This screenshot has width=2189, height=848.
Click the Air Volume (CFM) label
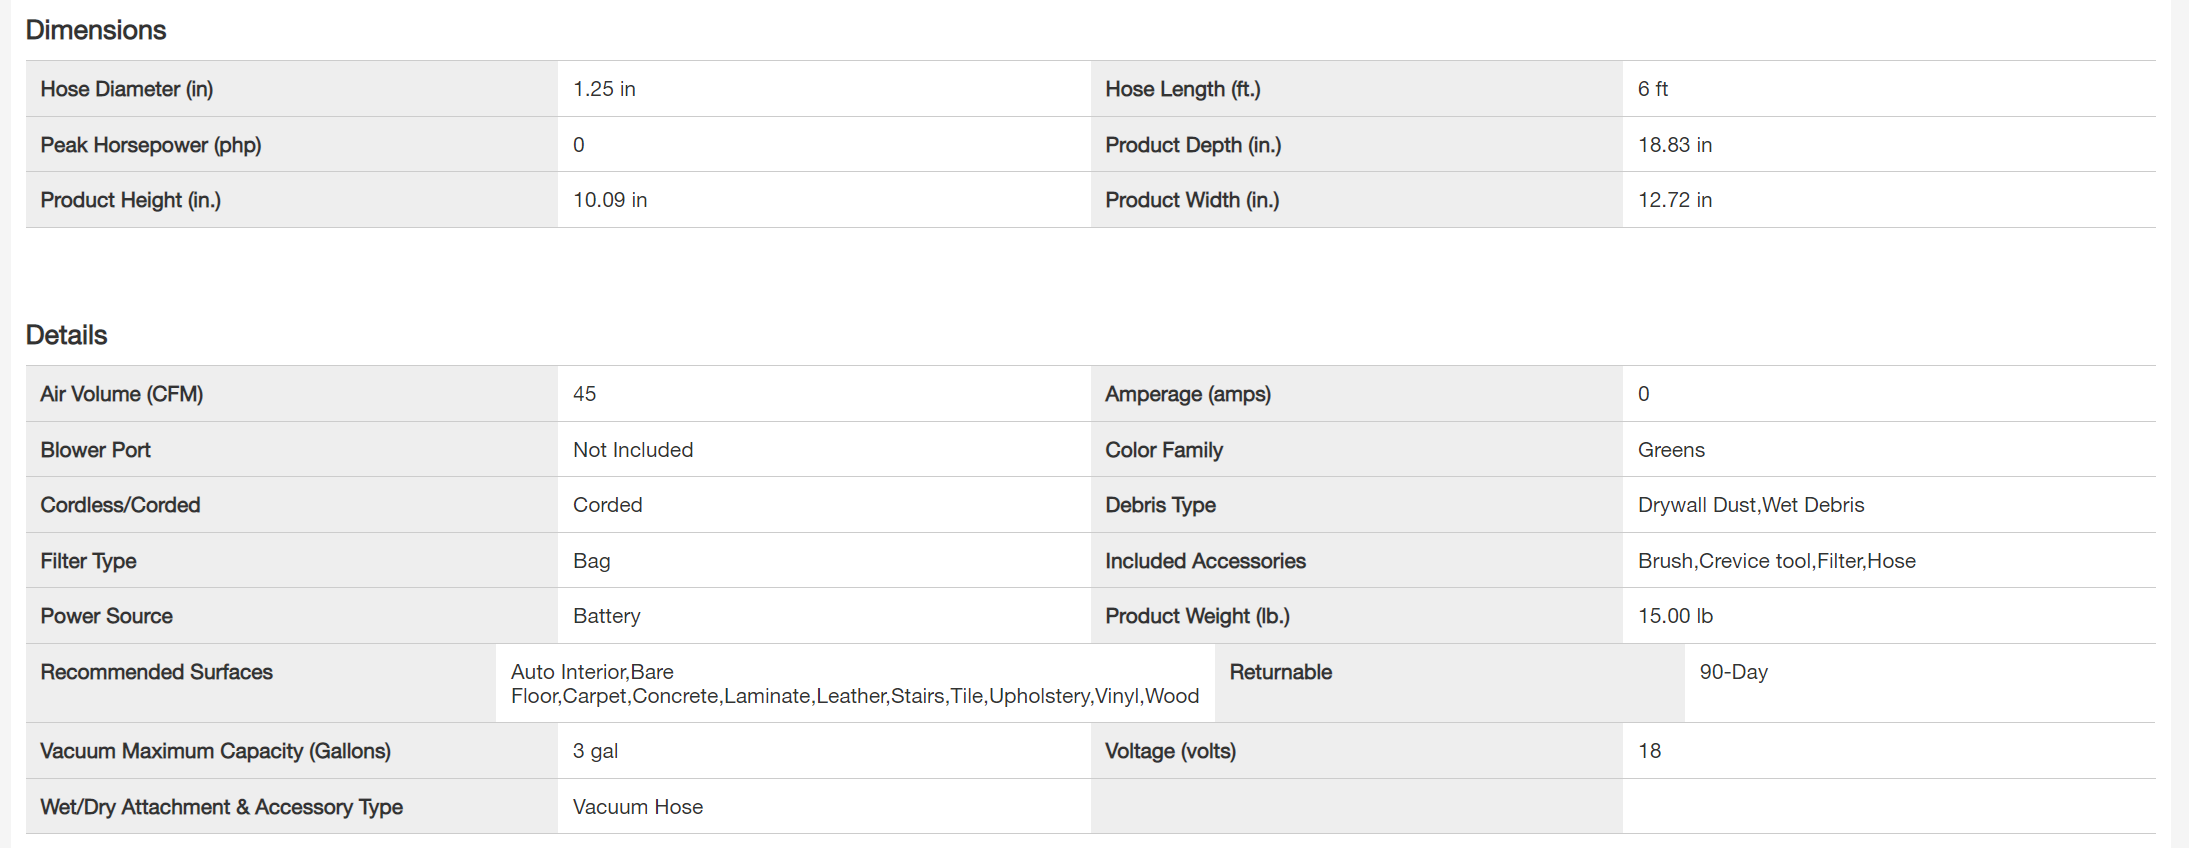(x=121, y=394)
